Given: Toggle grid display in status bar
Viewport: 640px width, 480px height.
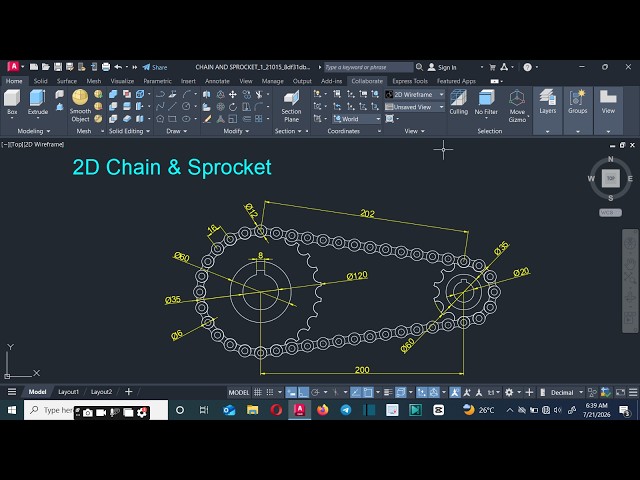Looking at the screenshot, I should (258, 392).
